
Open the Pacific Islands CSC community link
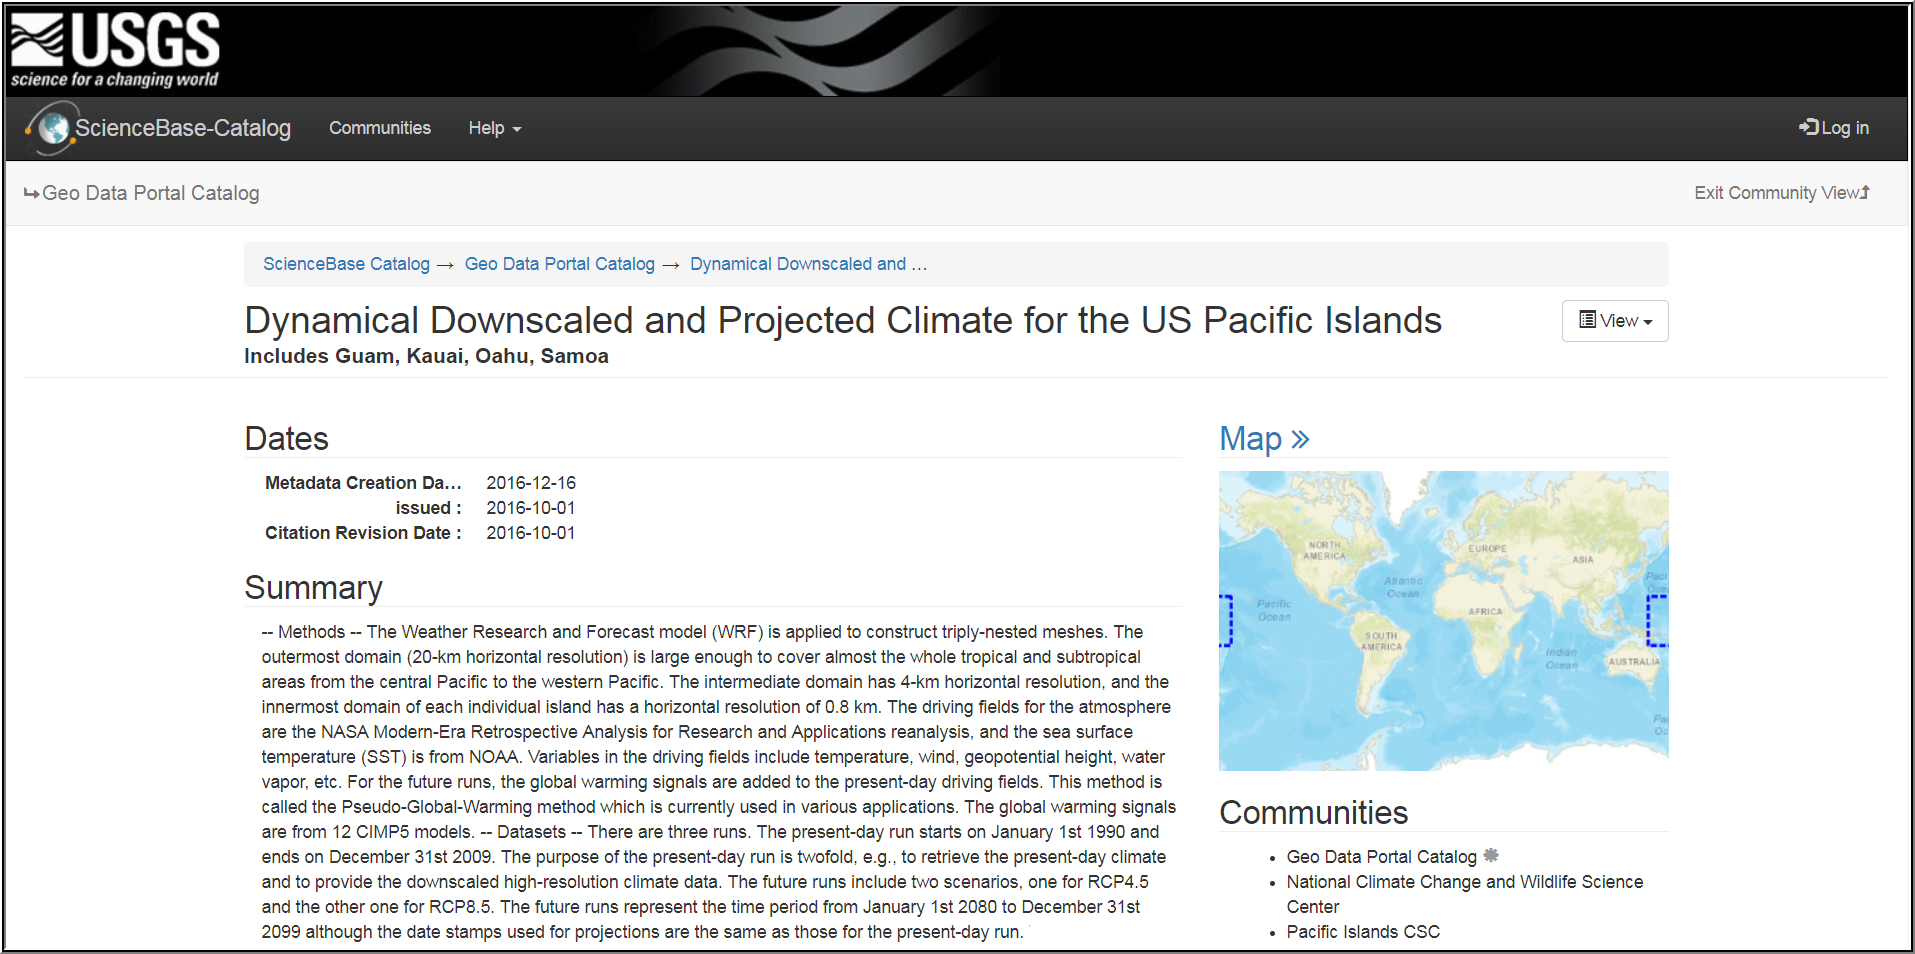tap(1362, 931)
